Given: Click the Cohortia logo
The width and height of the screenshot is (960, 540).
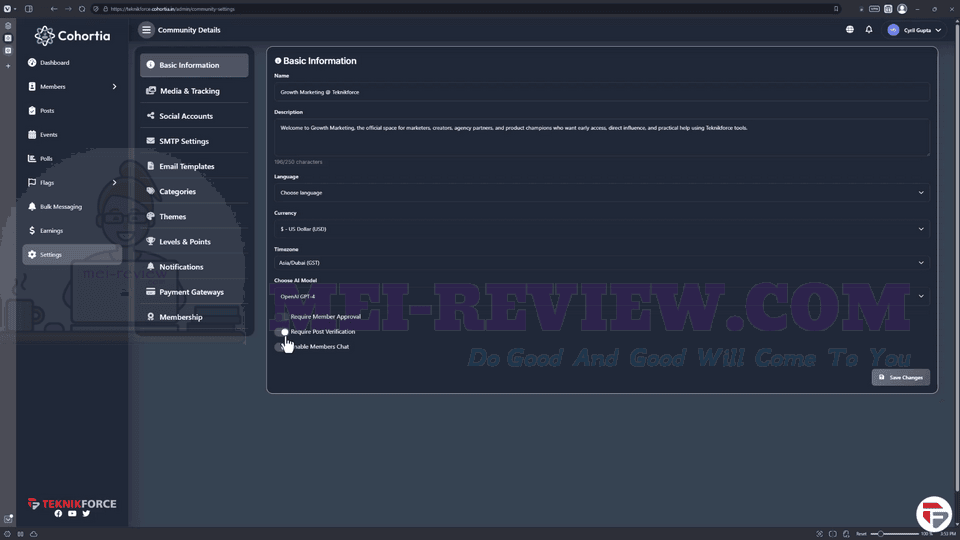Looking at the screenshot, I should [x=72, y=36].
